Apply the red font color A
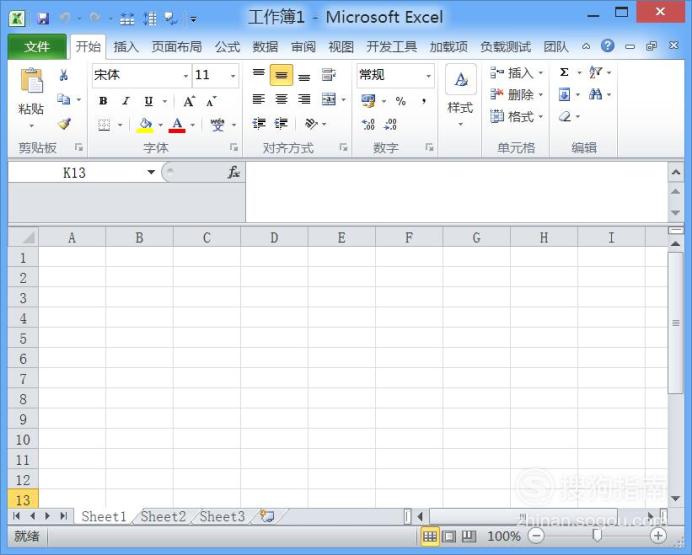 click(177, 125)
